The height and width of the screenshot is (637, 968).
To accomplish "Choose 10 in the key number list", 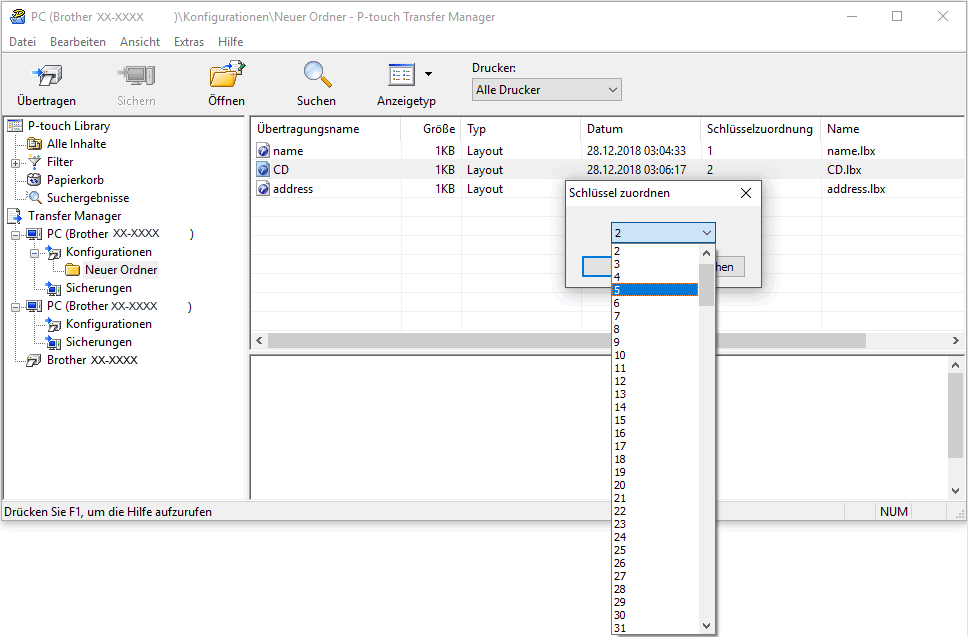I will pos(655,355).
